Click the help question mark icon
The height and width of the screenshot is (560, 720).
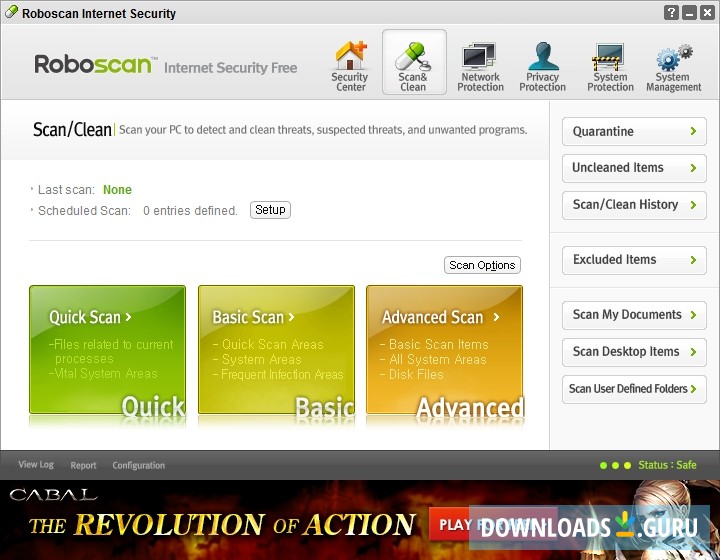(671, 13)
